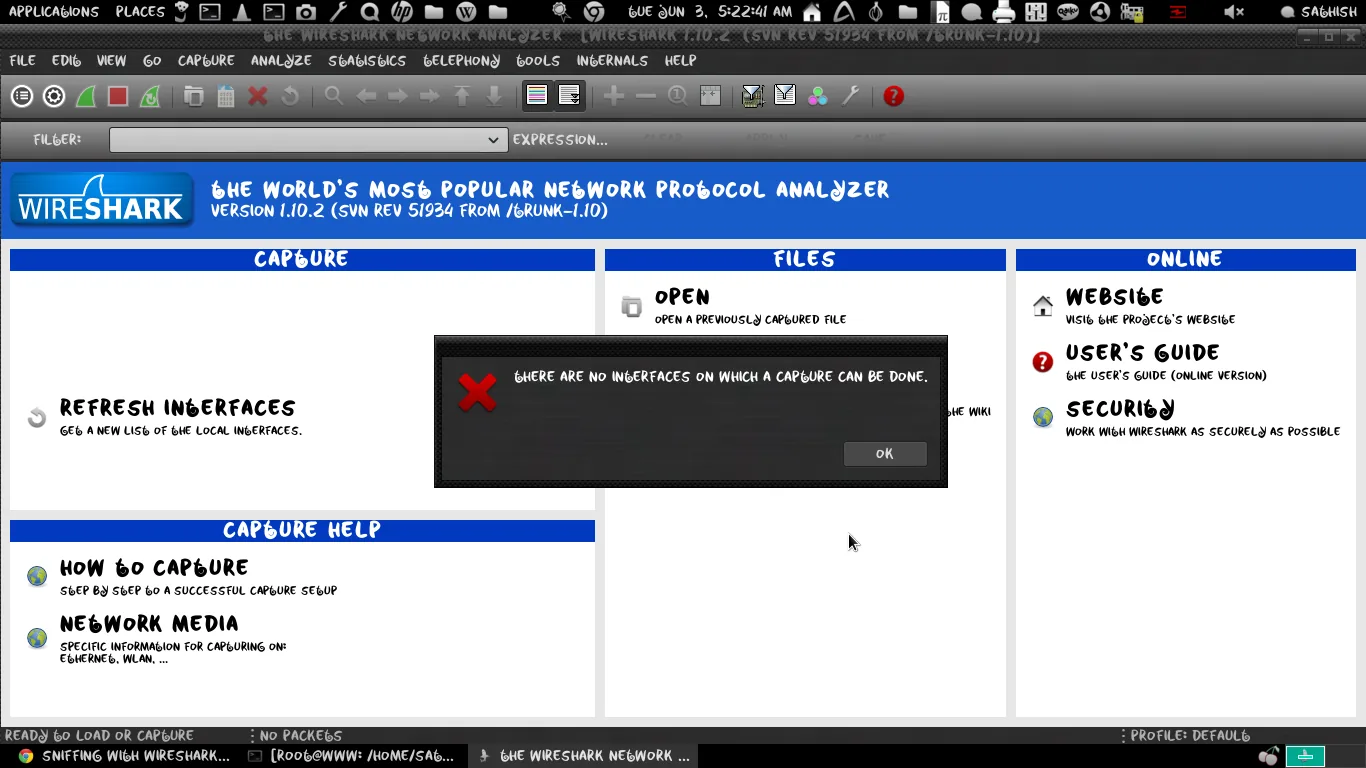
Task: Open the View menu
Action: pos(111,61)
